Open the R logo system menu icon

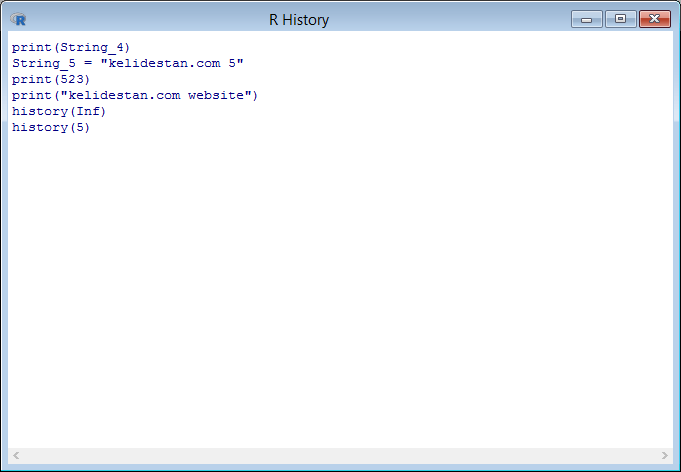(18, 19)
